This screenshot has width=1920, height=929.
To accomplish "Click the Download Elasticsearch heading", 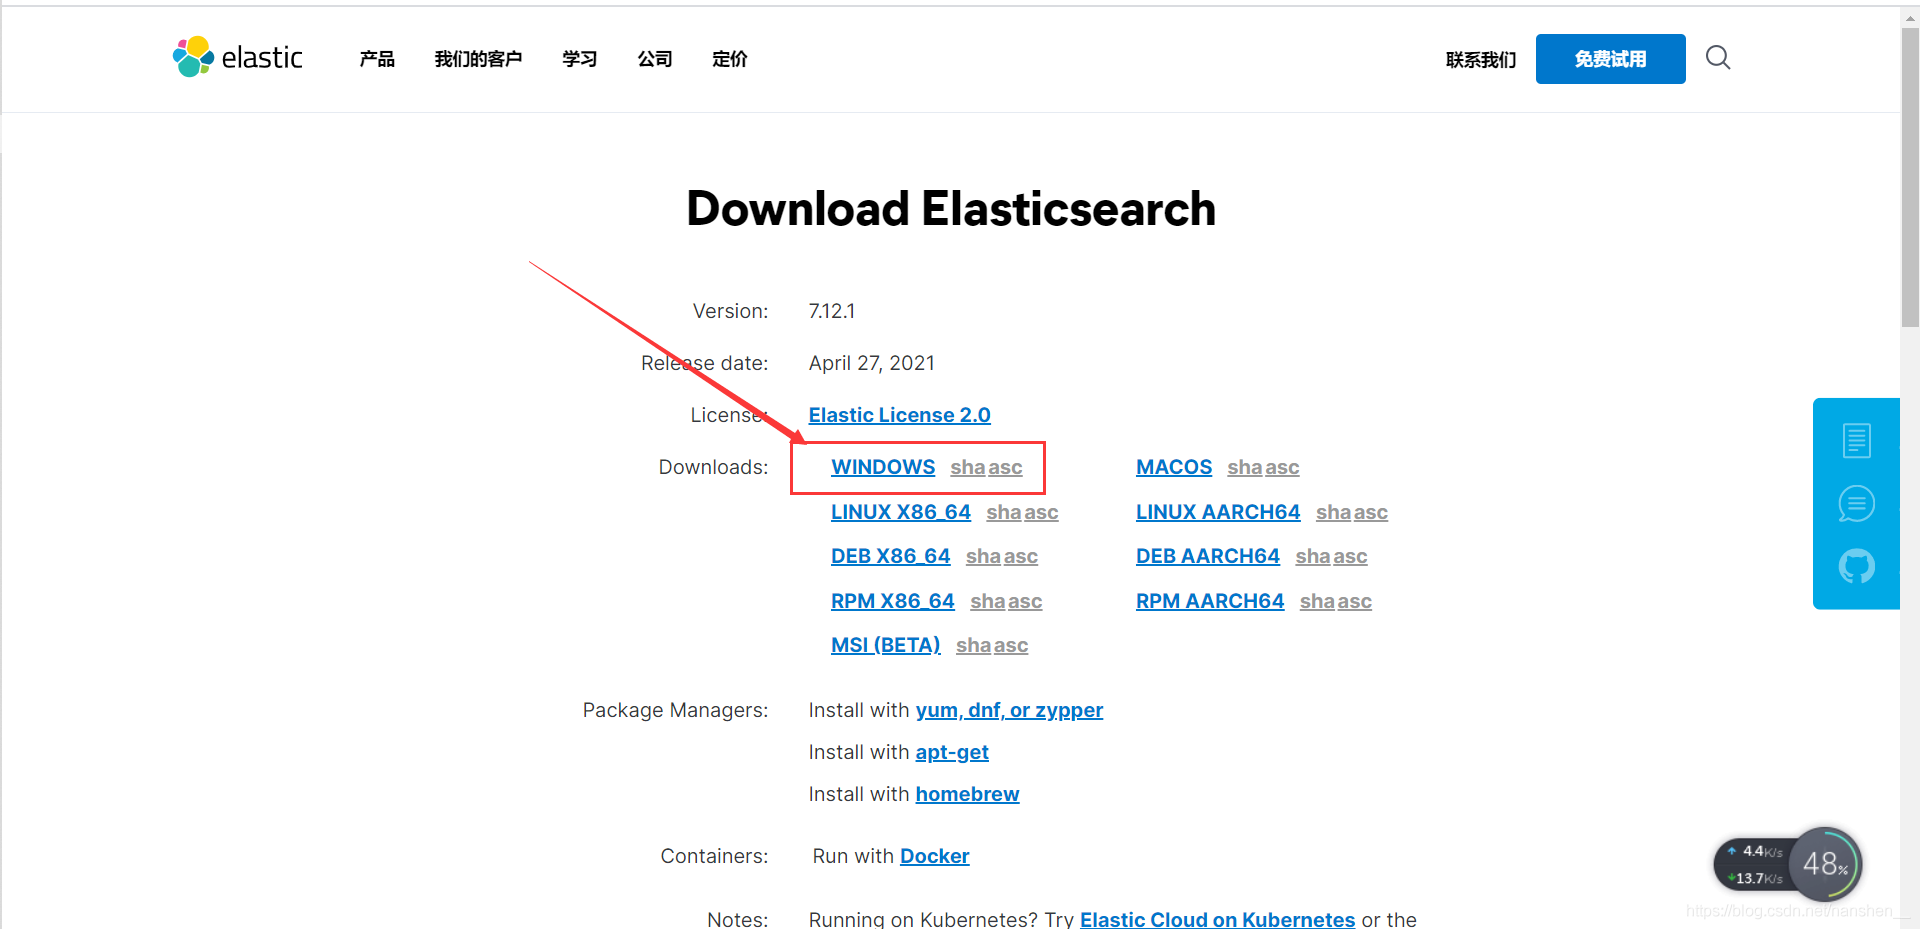I will (951, 209).
